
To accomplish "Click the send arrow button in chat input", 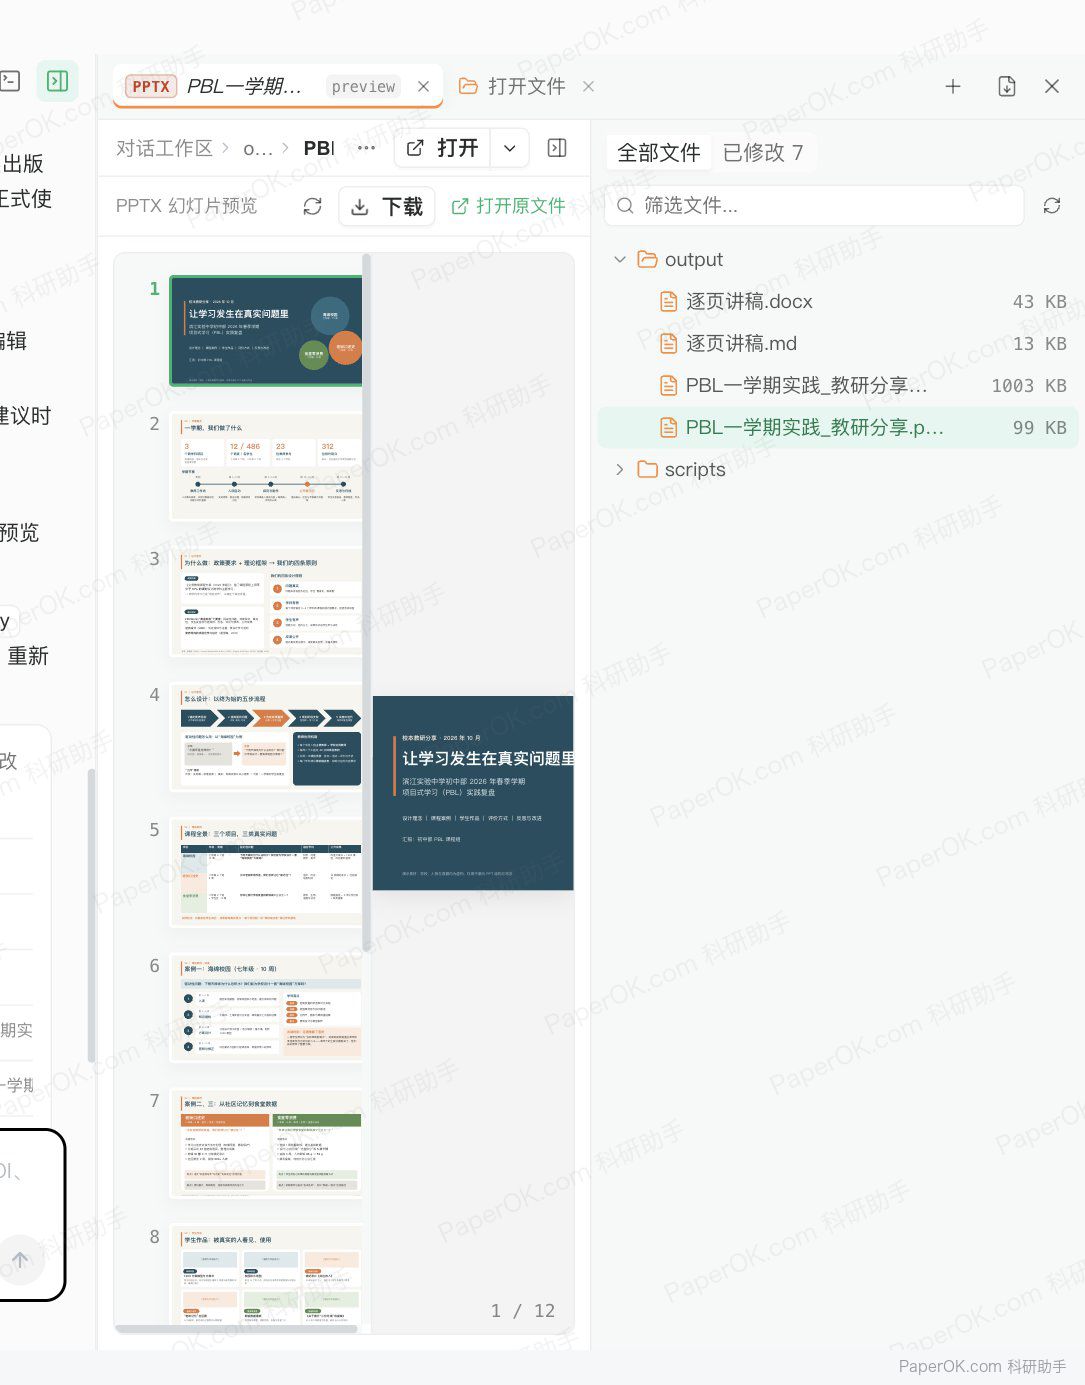I will click(20, 1260).
